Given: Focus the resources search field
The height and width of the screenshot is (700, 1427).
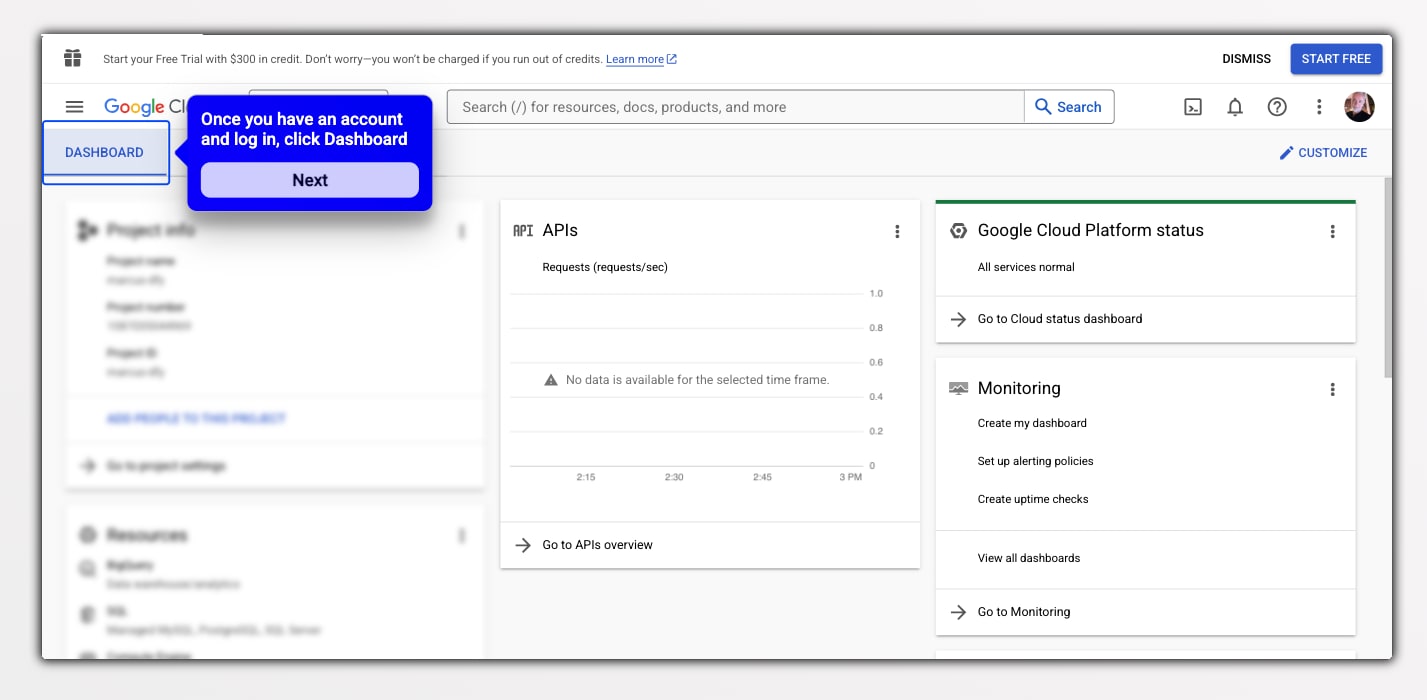Looking at the screenshot, I should [736, 107].
